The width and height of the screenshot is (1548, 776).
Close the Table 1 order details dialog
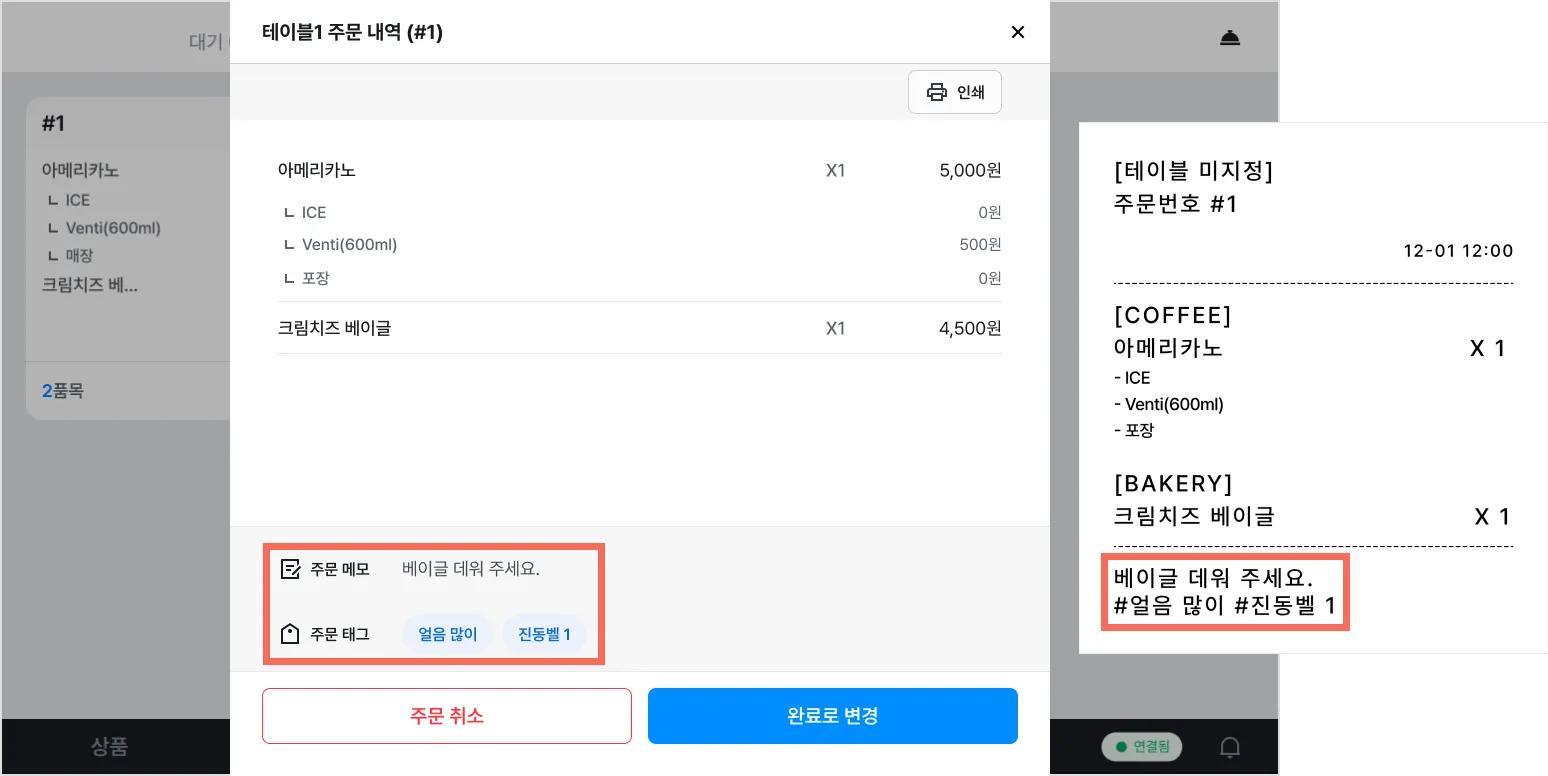[1018, 32]
